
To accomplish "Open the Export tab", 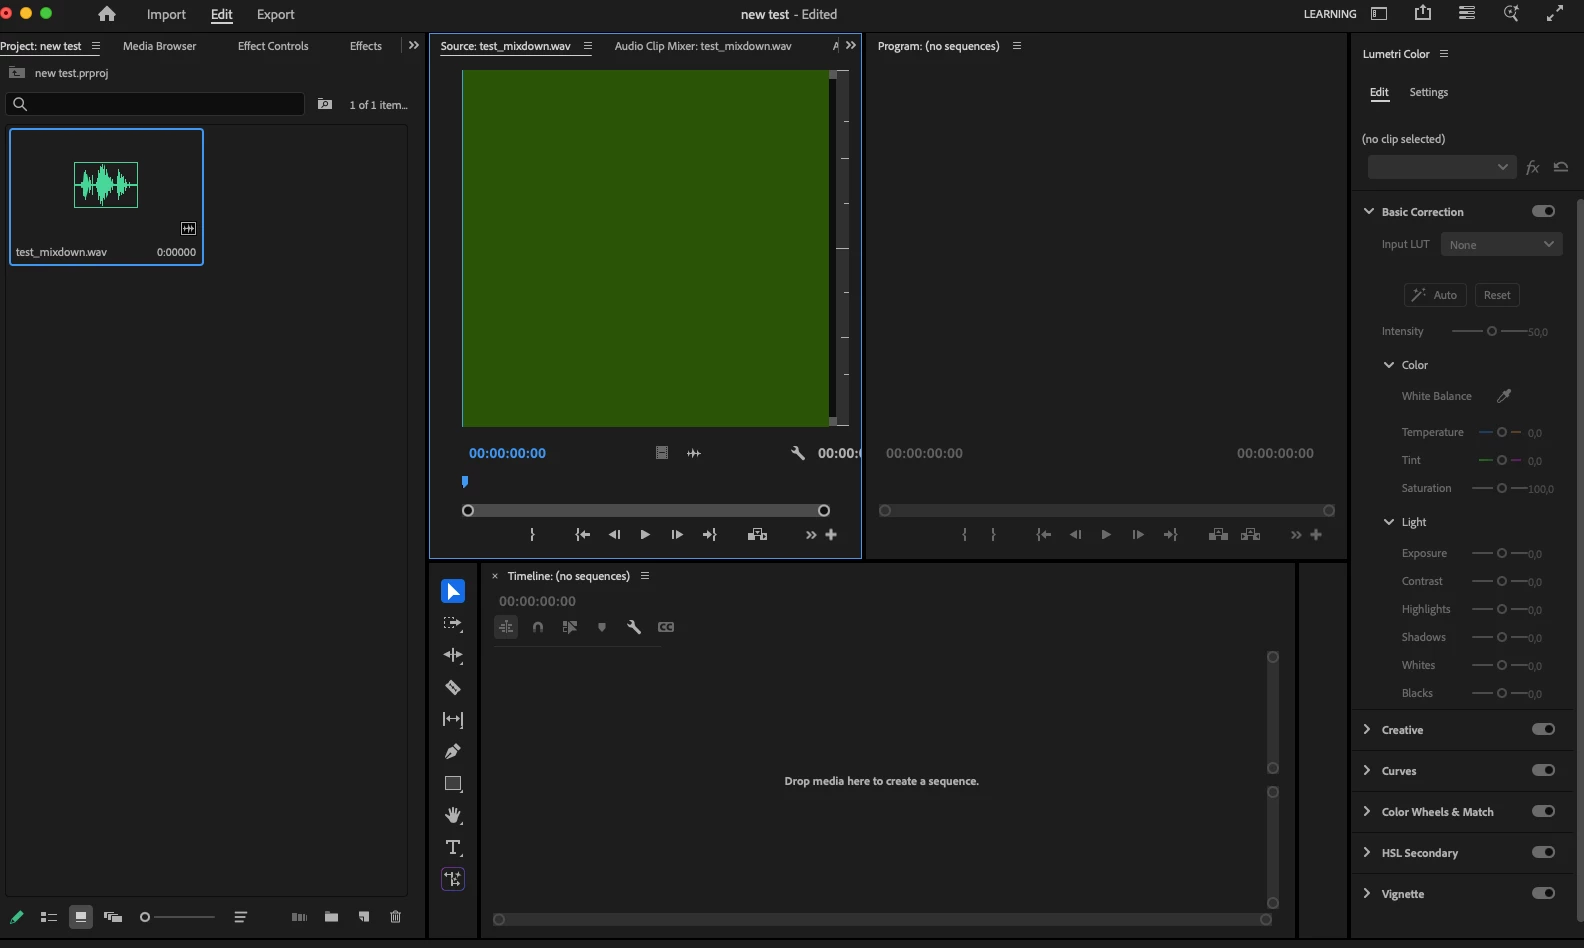I will pyautogui.click(x=275, y=15).
